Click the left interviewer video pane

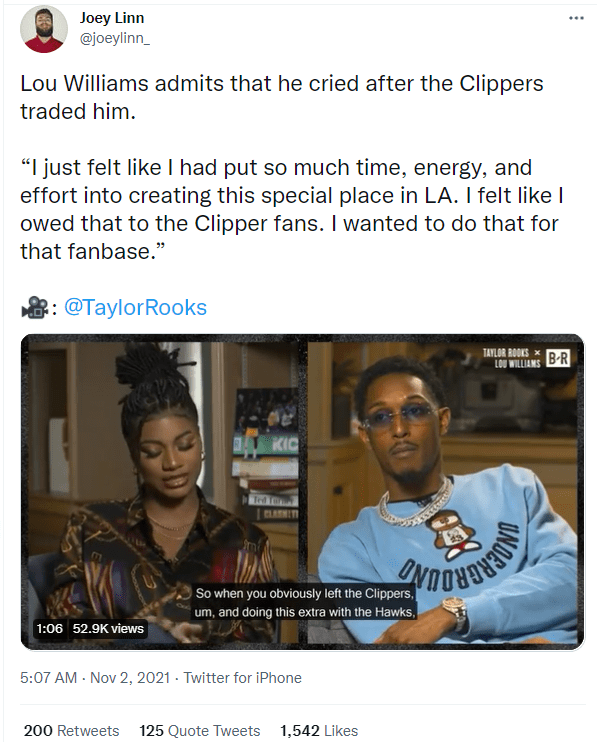tap(163, 492)
